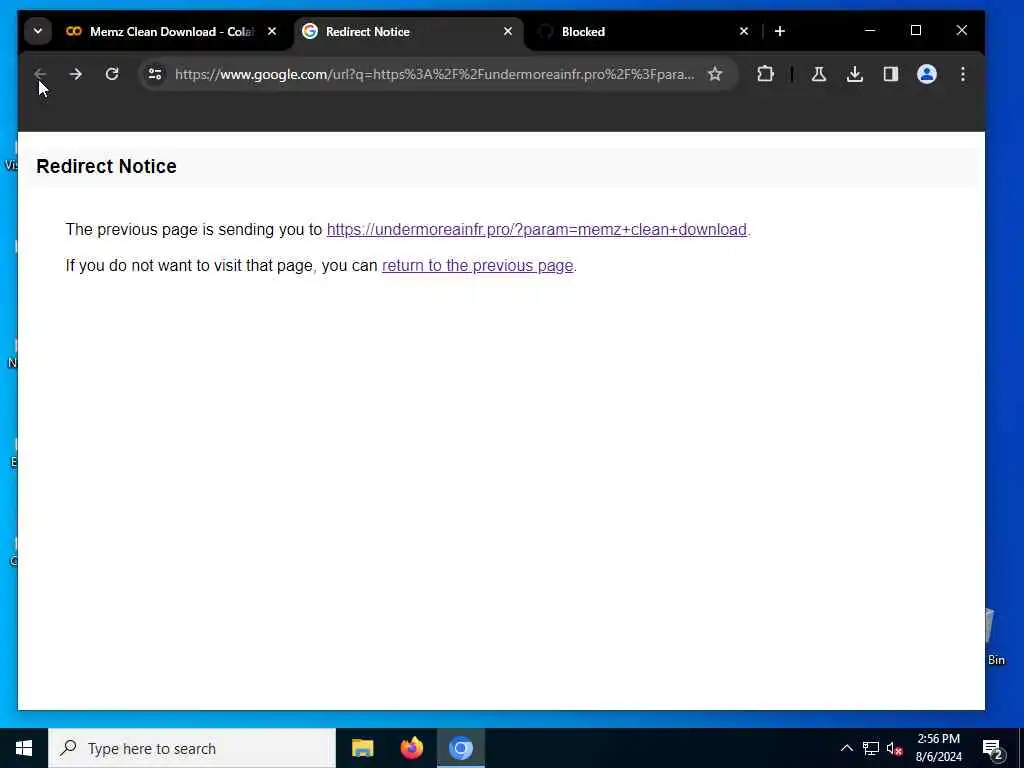Screen dimensions: 1024x768
Task: Open Chrome's three-dot menu
Action: 963,74
